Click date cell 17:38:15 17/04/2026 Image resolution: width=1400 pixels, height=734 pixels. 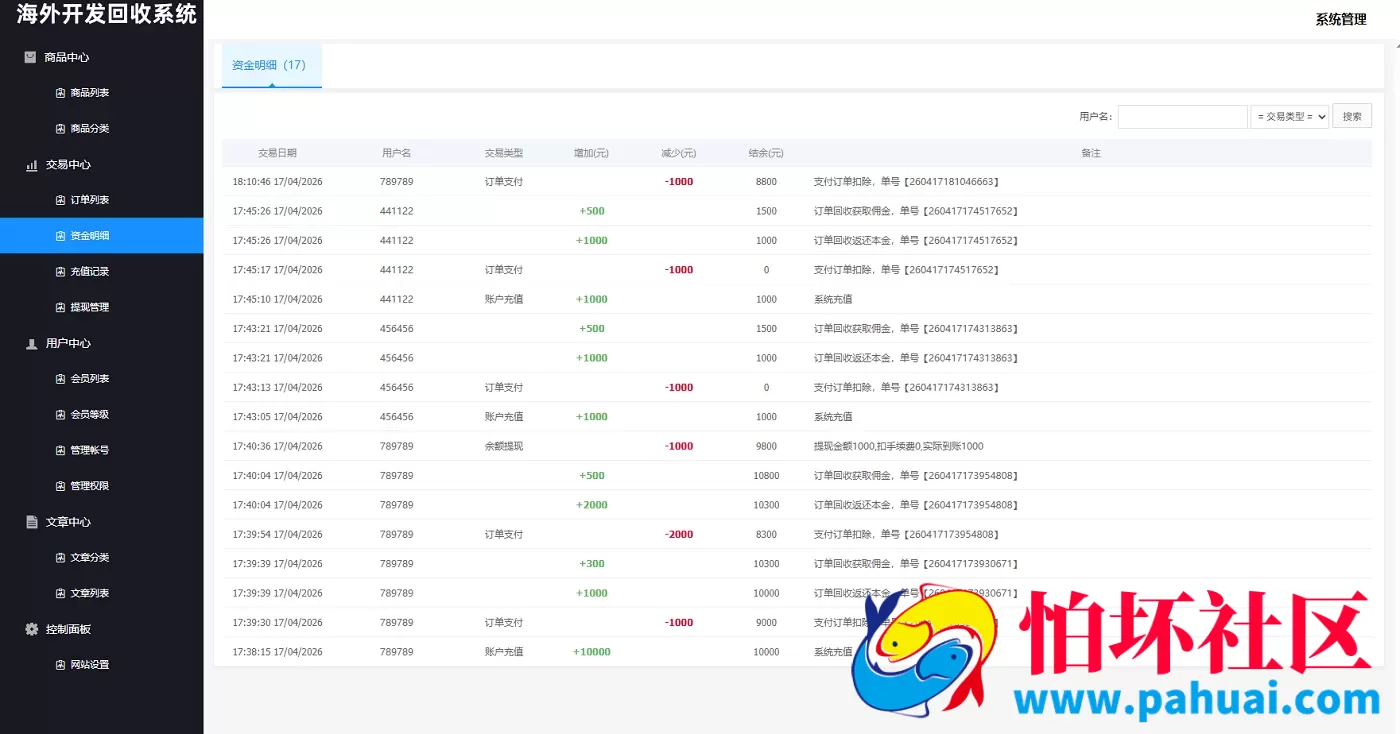click(277, 652)
